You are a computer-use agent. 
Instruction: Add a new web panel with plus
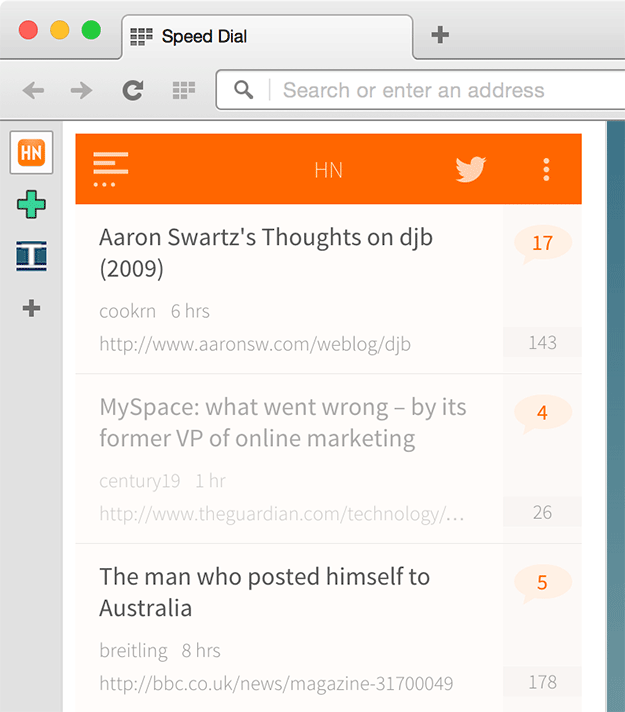pyautogui.click(x=31, y=308)
